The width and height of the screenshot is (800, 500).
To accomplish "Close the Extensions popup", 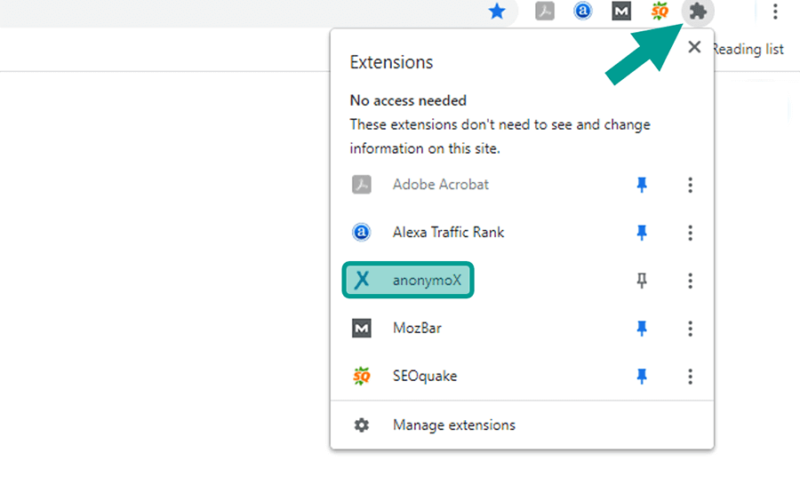I will [x=694, y=47].
